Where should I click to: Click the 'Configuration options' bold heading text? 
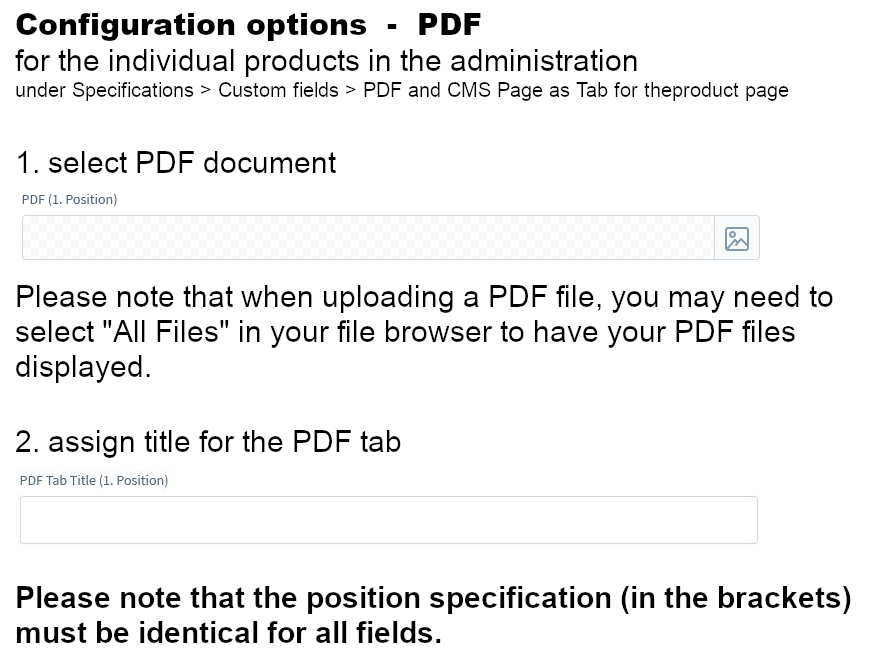tap(191, 26)
